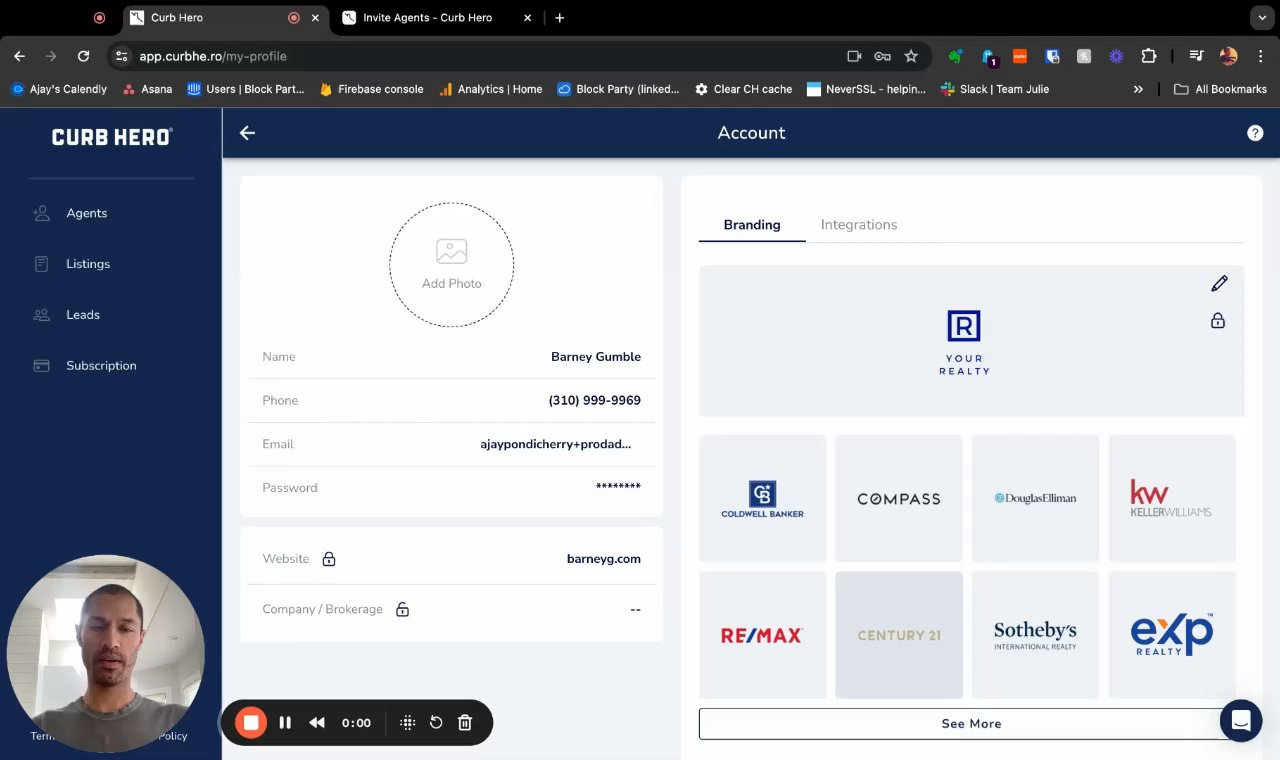
Task: Rewind the recording
Action: click(317, 722)
